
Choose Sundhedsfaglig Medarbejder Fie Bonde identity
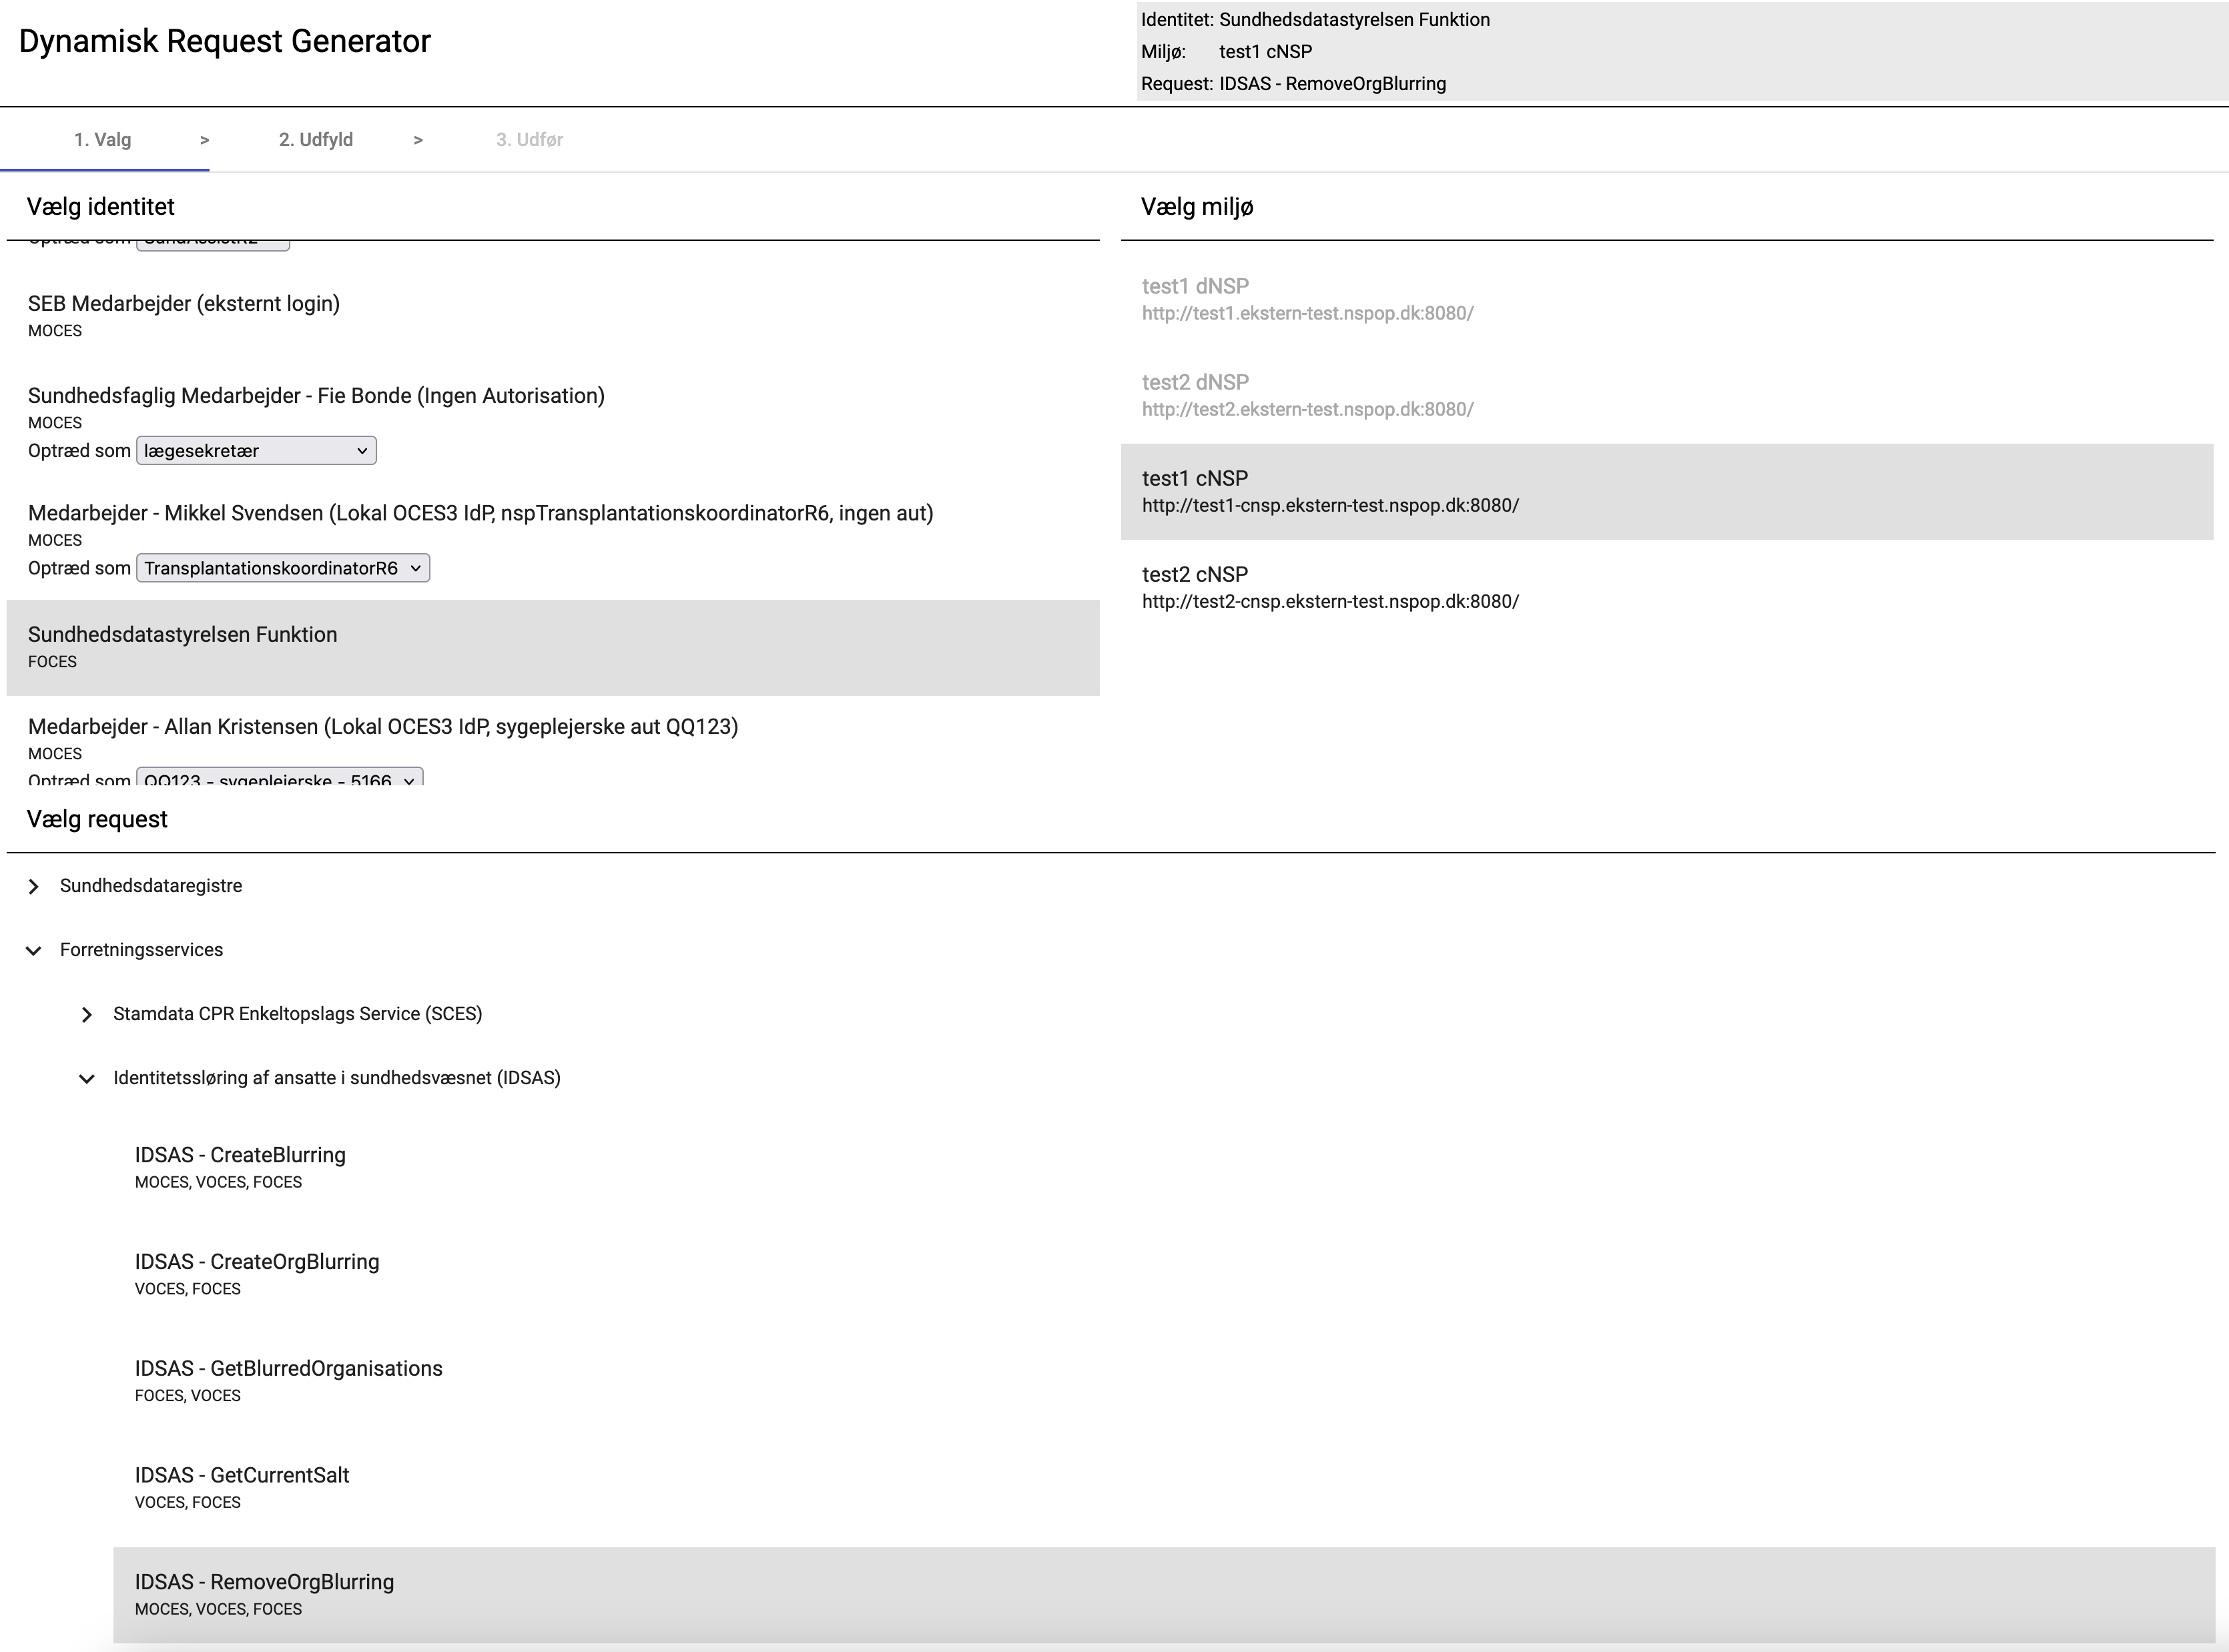point(316,396)
